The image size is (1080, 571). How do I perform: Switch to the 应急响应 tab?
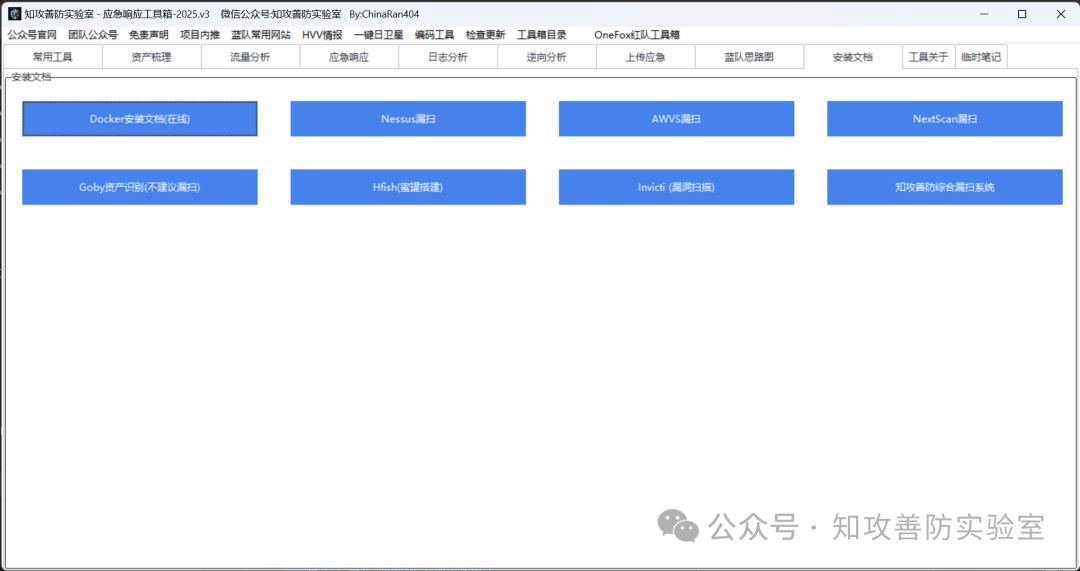point(349,57)
